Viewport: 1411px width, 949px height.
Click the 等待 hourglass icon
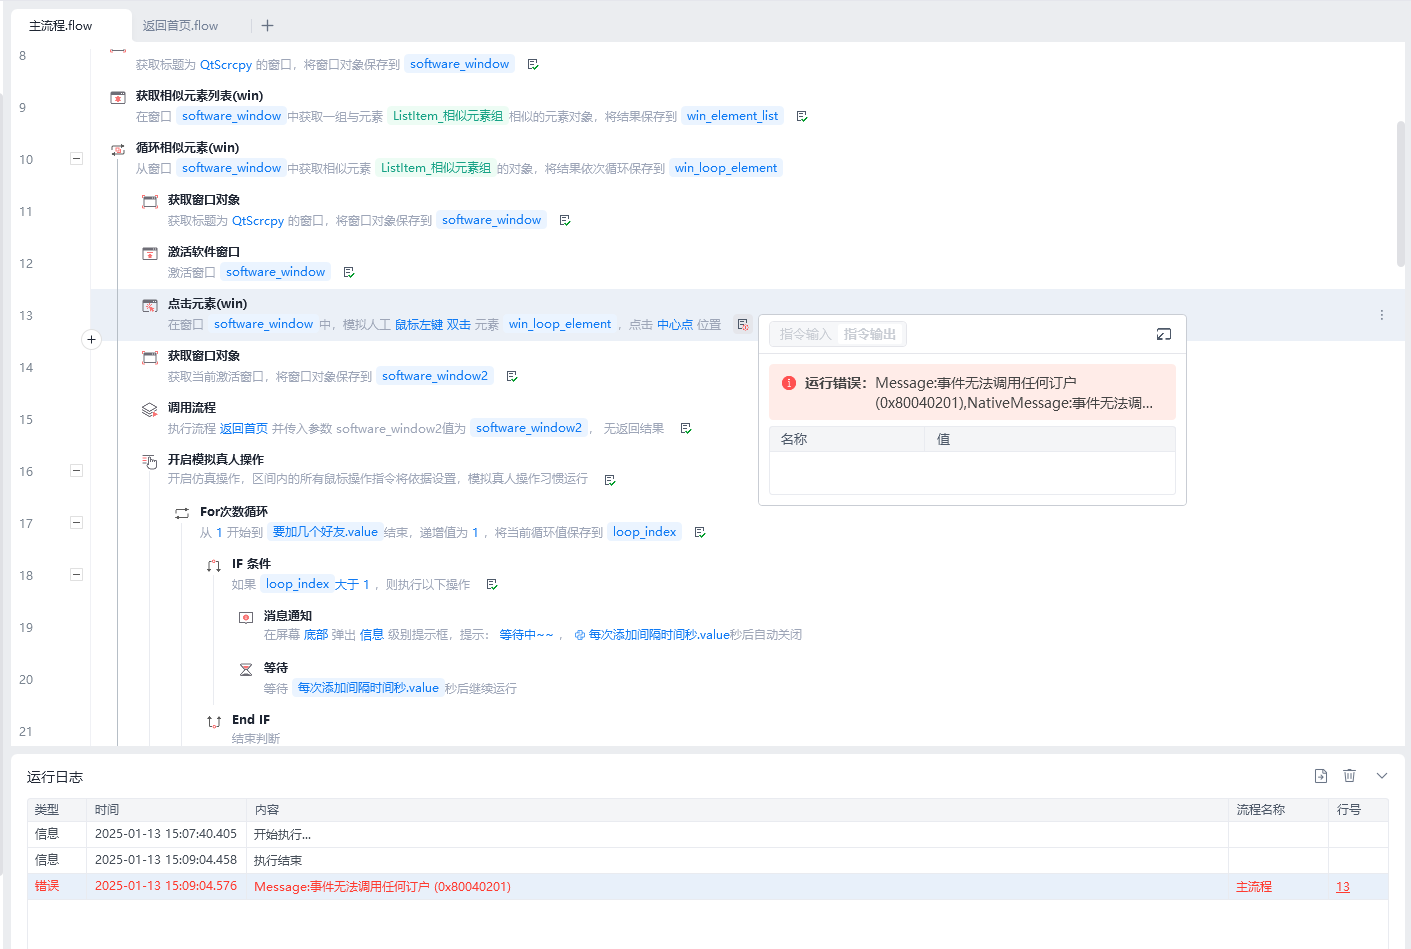point(246,669)
